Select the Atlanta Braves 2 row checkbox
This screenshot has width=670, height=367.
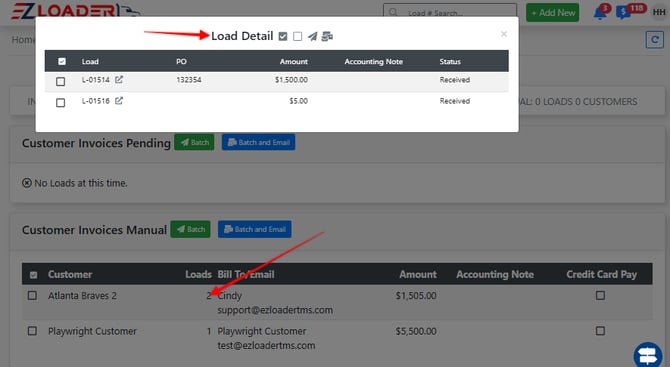[32, 295]
